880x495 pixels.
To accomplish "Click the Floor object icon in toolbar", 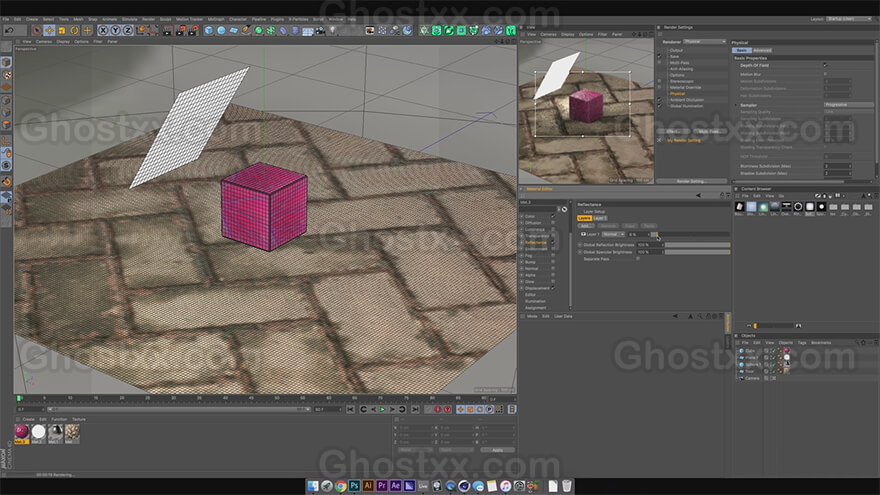I will click(x=308, y=30).
